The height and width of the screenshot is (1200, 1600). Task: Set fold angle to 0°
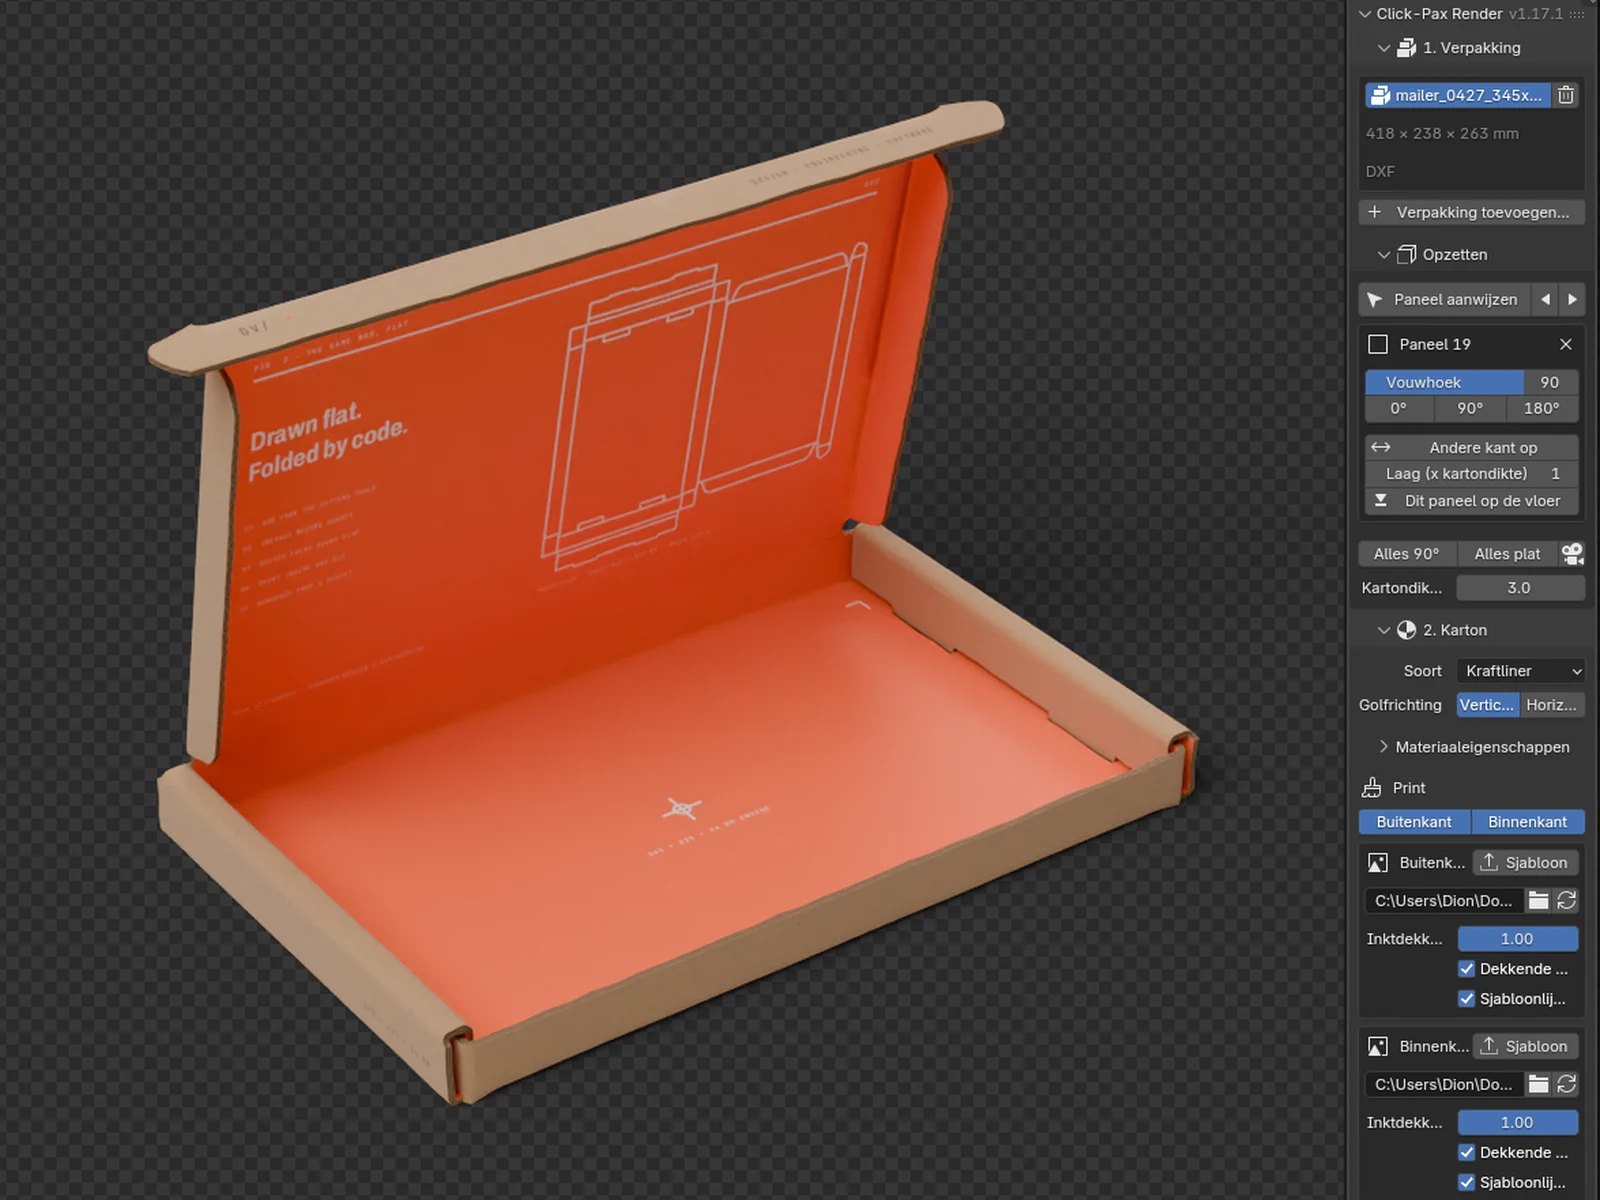1399,408
